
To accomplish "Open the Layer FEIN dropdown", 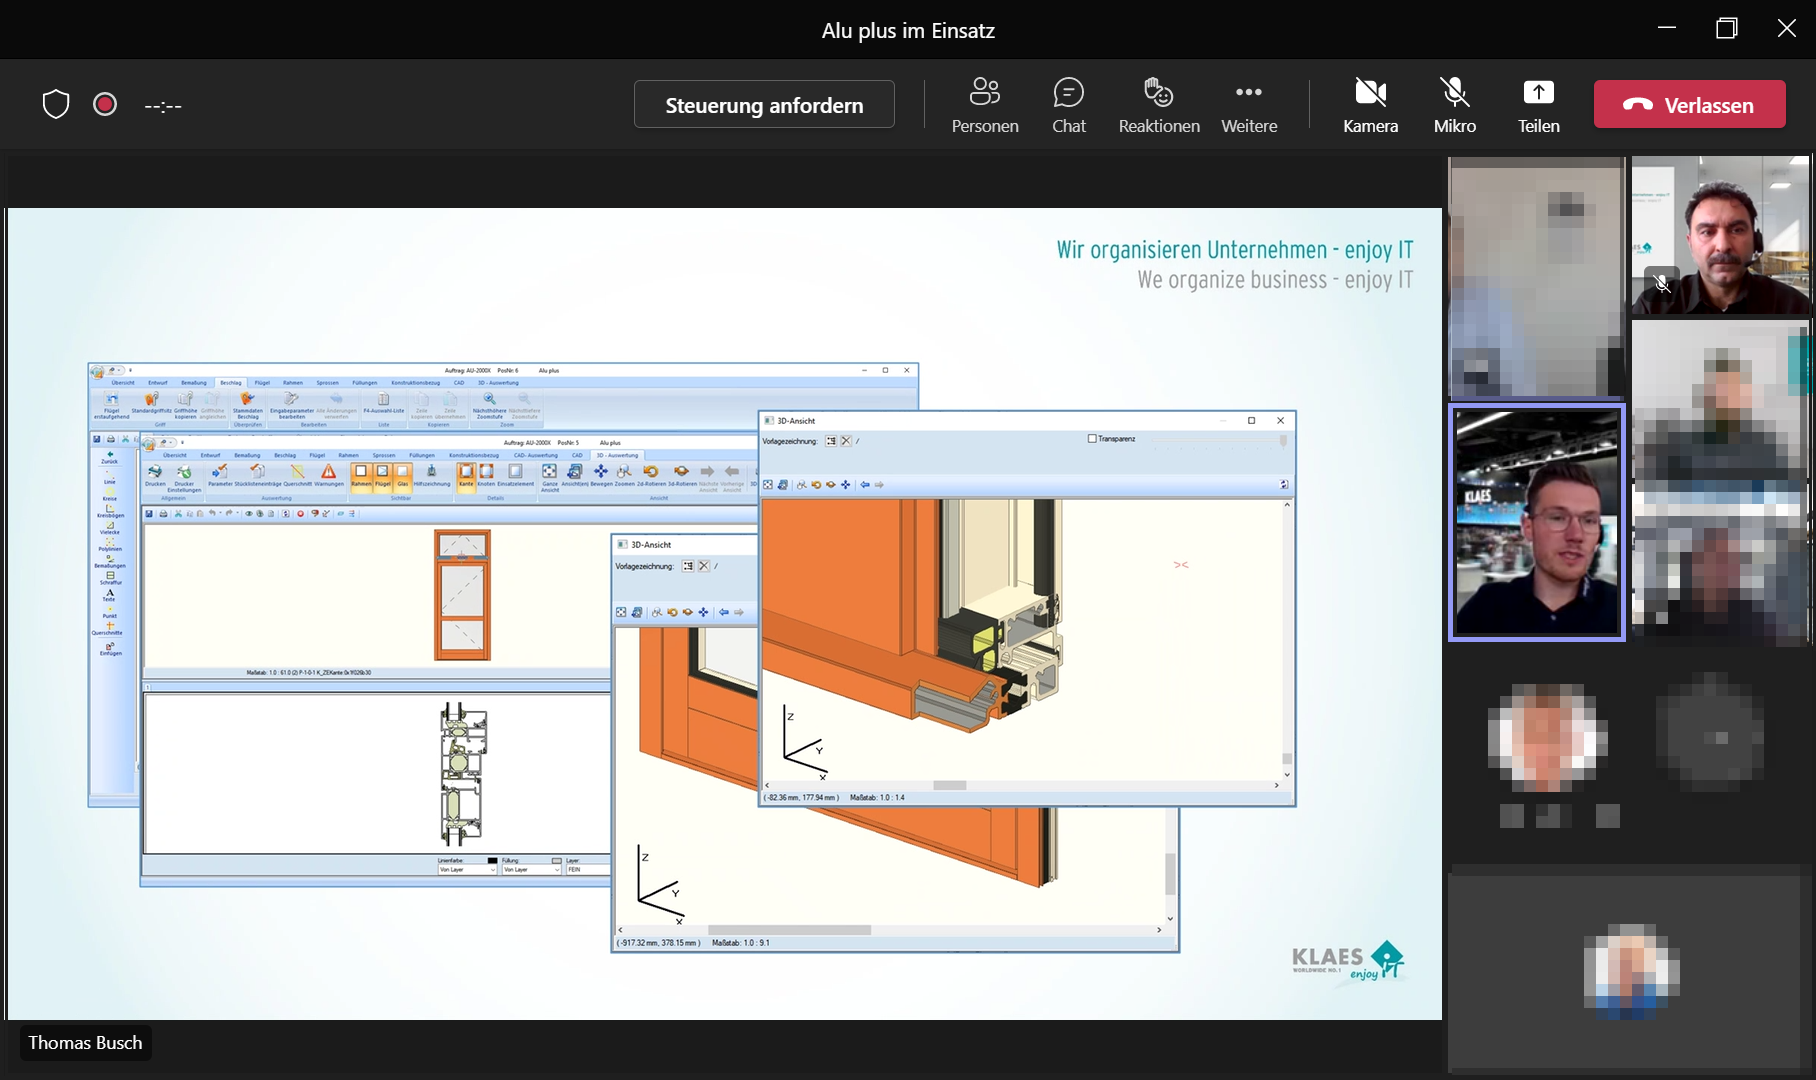I will [x=588, y=870].
